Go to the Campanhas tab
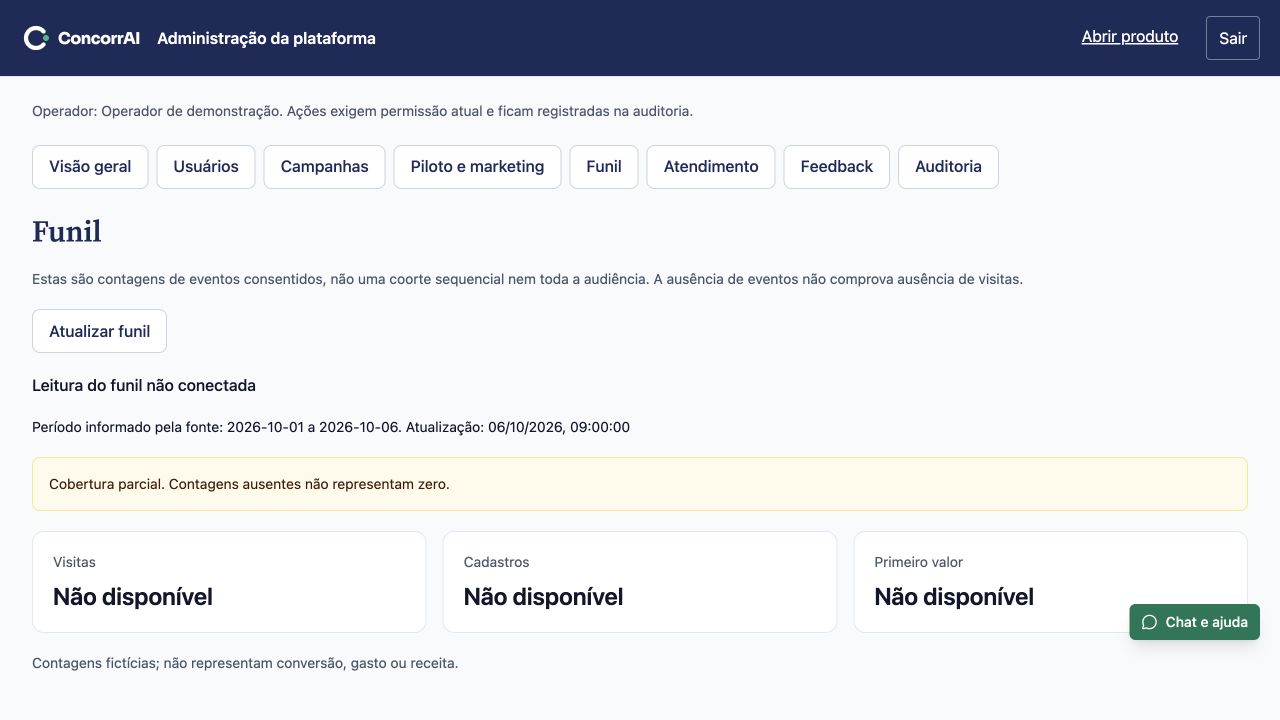The height and width of the screenshot is (720, 1280). 325,167
